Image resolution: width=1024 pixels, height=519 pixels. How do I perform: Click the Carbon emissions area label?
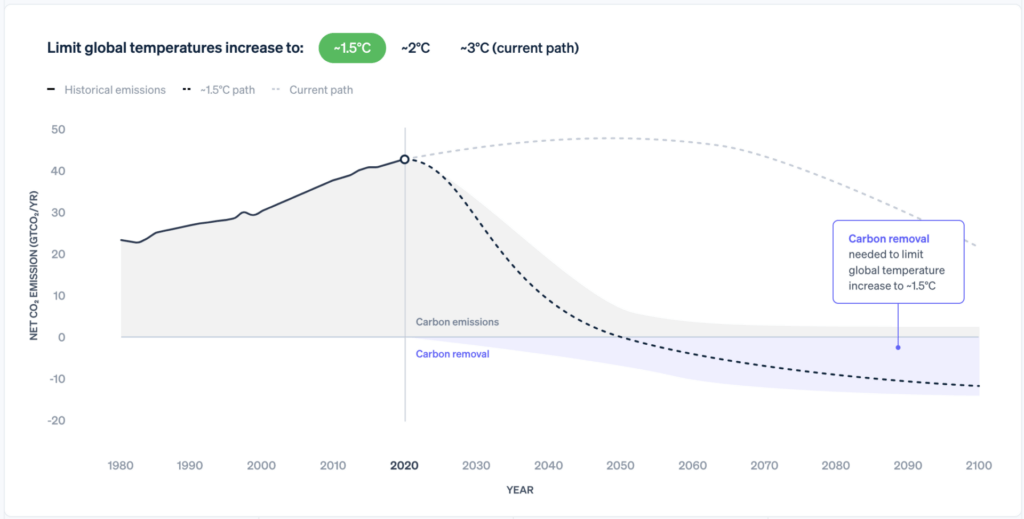click(457, 322)
